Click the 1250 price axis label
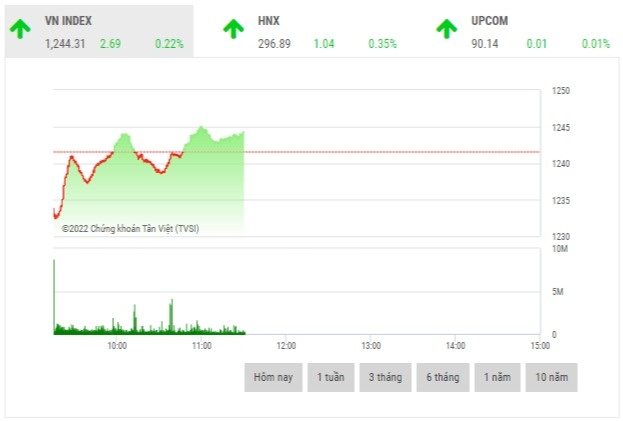Viewport: 623px width, 421px height. (561, 91)
